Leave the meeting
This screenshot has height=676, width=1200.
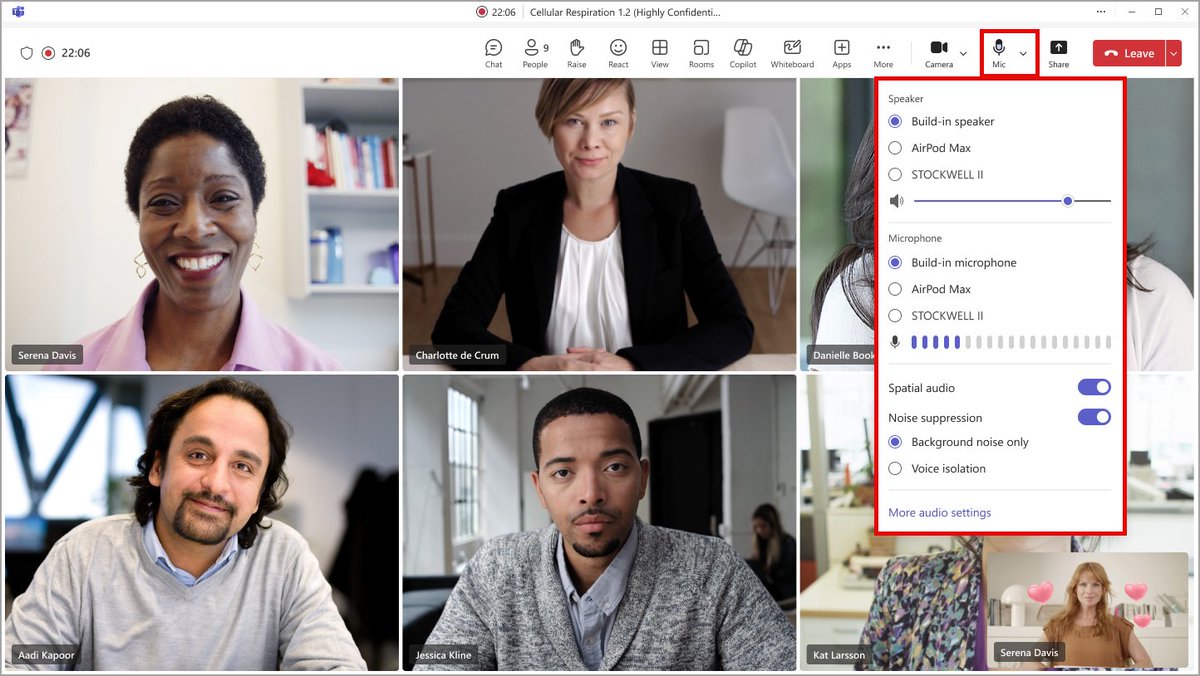tap(1129, 54)
